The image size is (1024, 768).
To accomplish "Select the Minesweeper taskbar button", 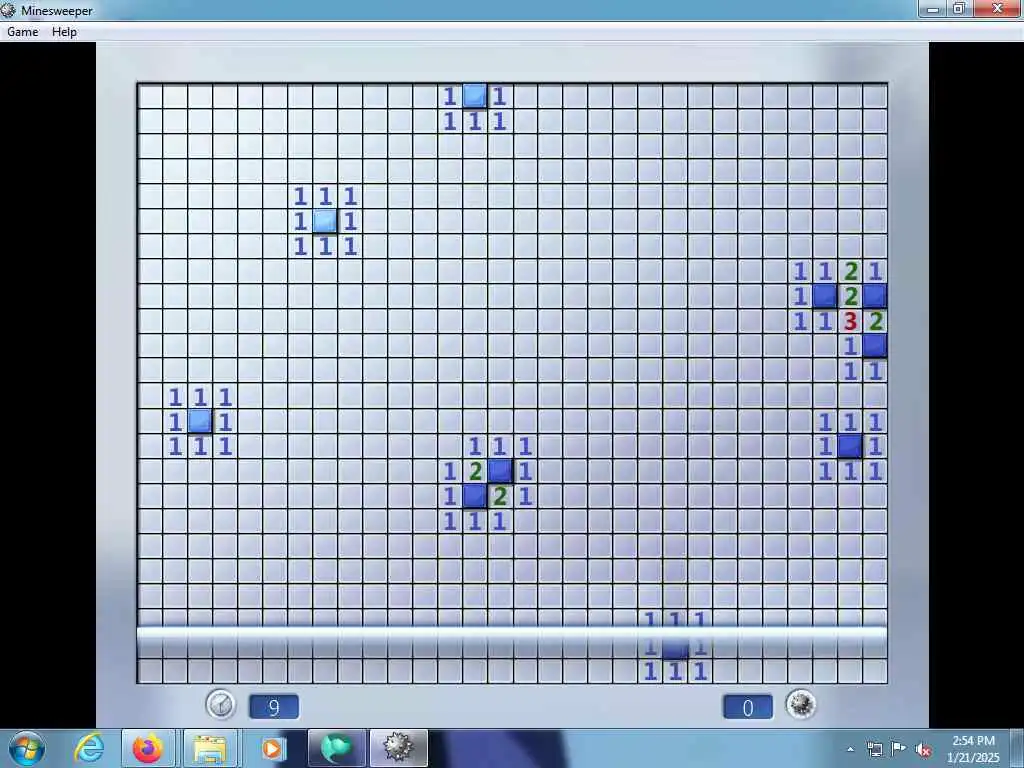I will pyautogui.click(x=399, y=748).
